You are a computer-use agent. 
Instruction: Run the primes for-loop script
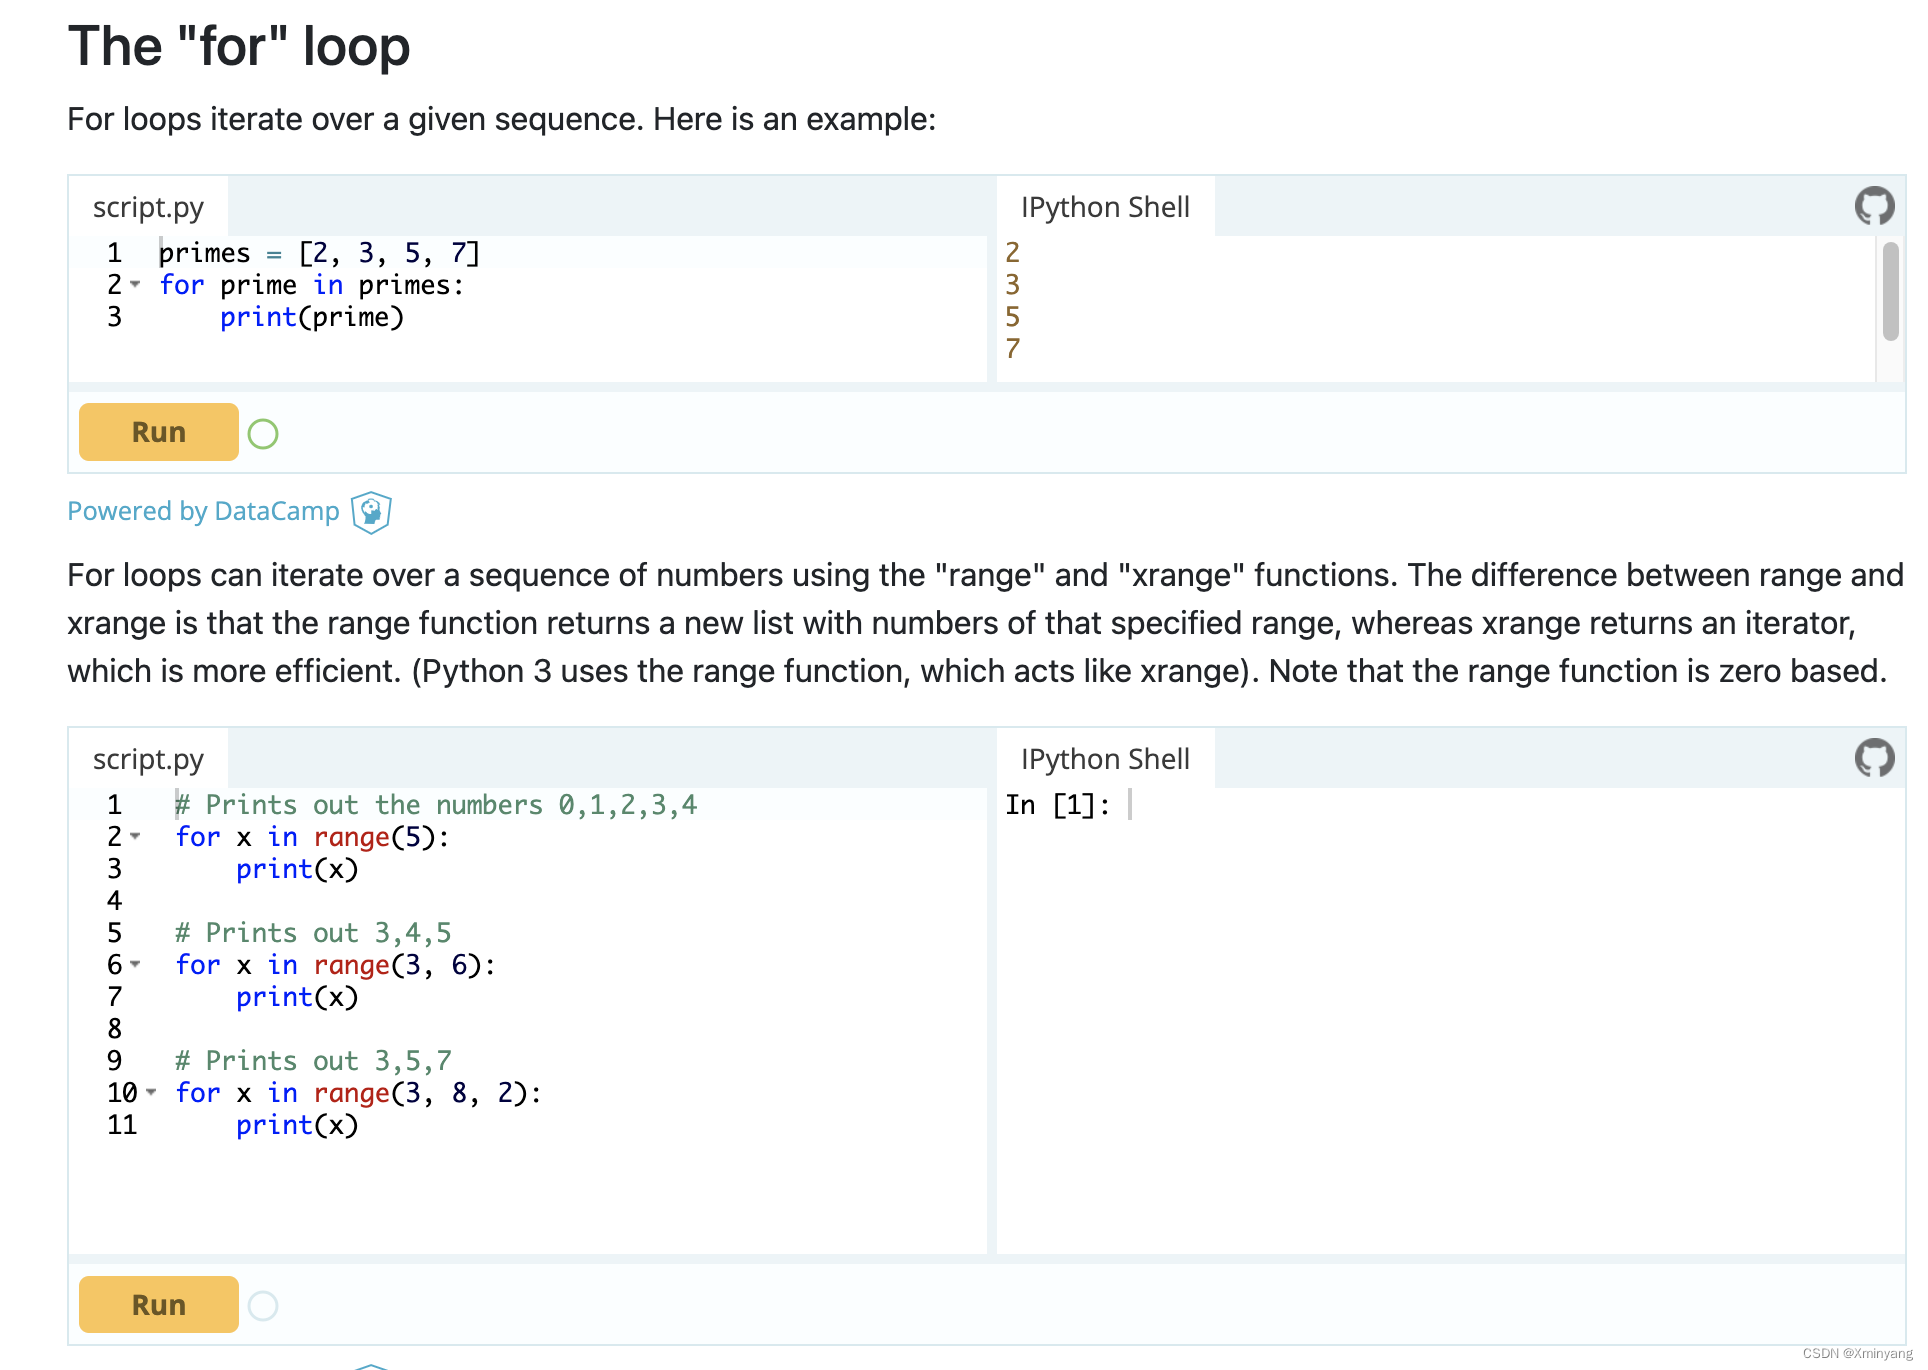point(158,432)
